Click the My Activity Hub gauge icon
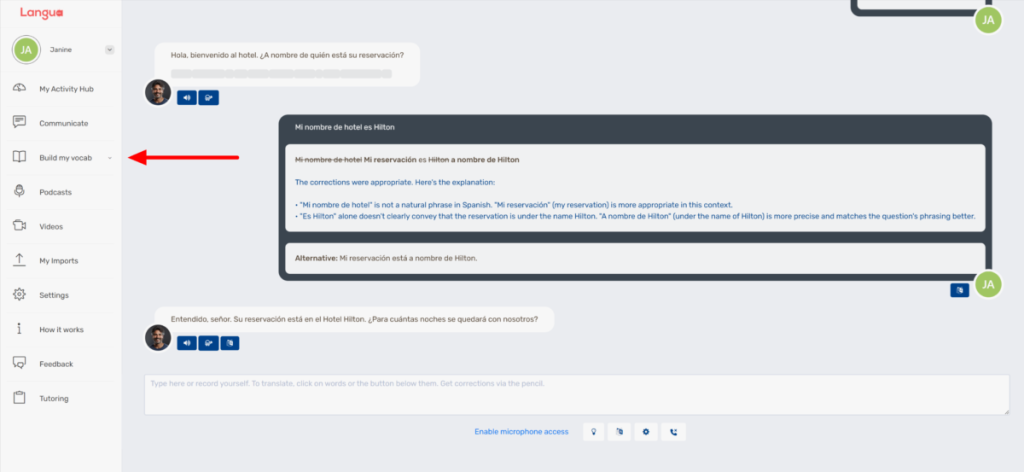1024x472 pixels. 20,88
